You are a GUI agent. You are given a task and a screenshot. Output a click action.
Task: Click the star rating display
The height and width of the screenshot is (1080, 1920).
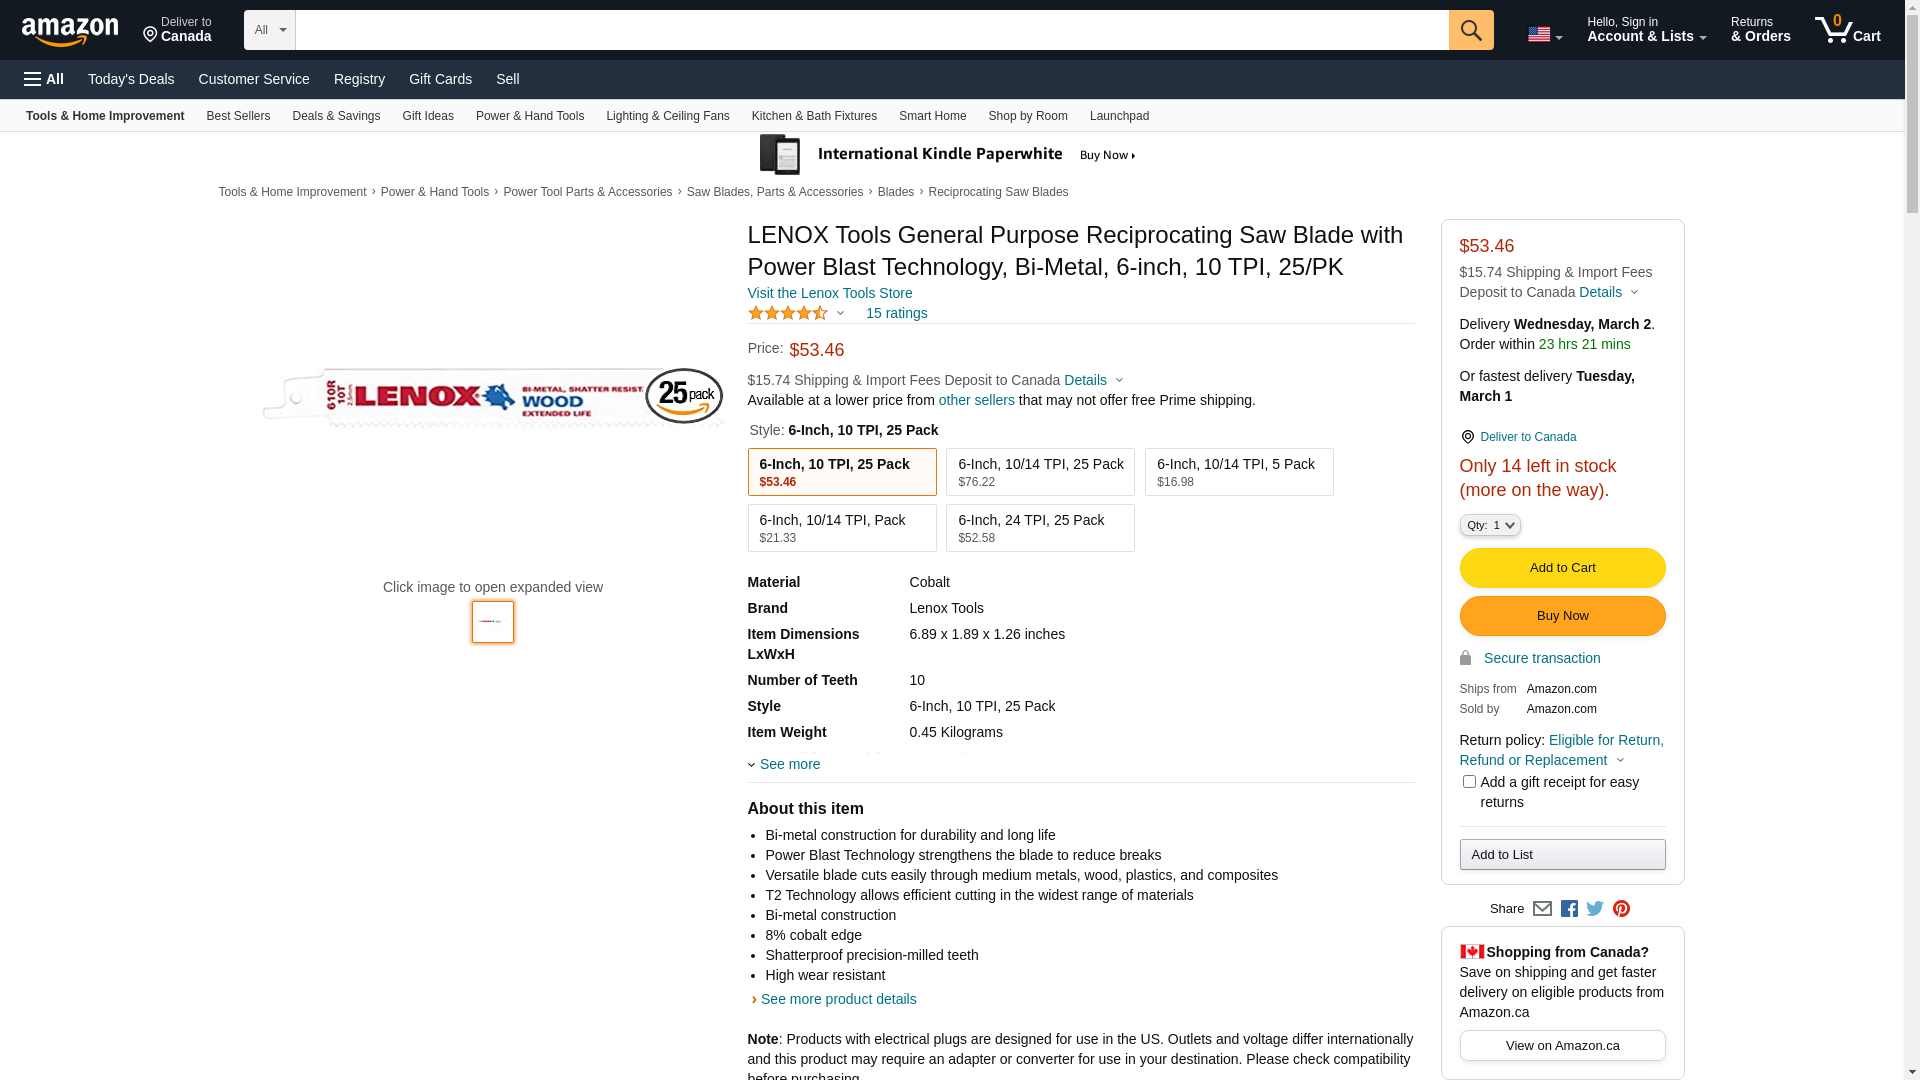click(788, 313)
